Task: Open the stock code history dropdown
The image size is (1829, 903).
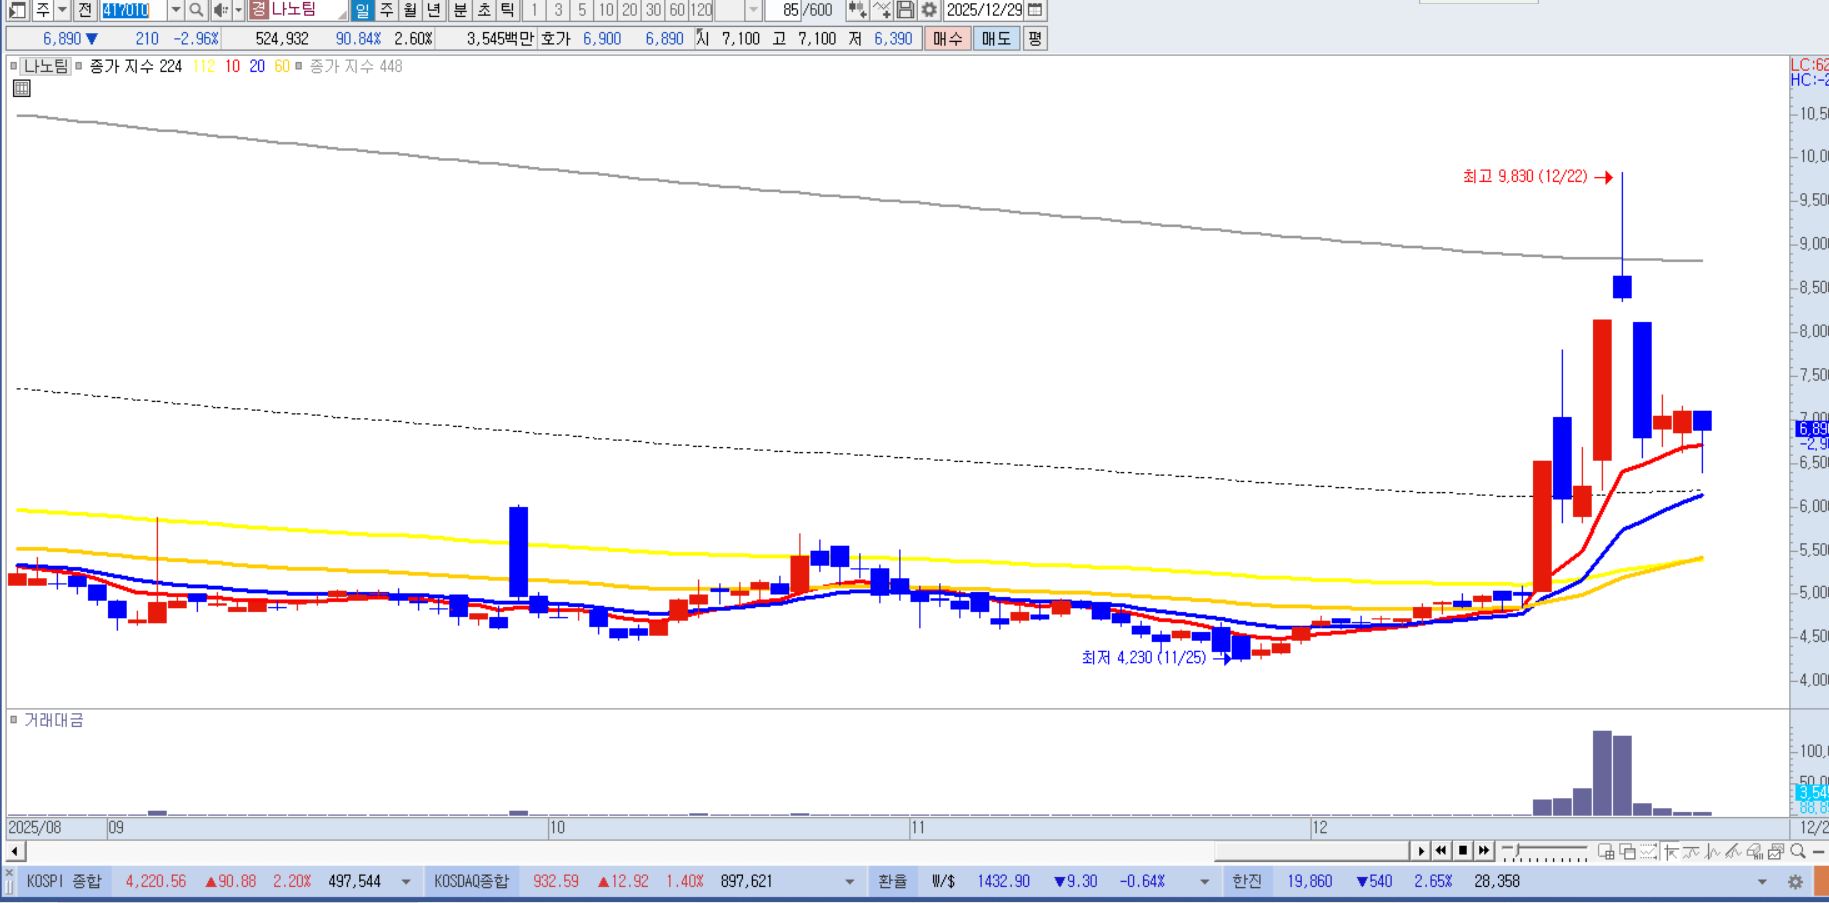Action: tap(175, 10)
